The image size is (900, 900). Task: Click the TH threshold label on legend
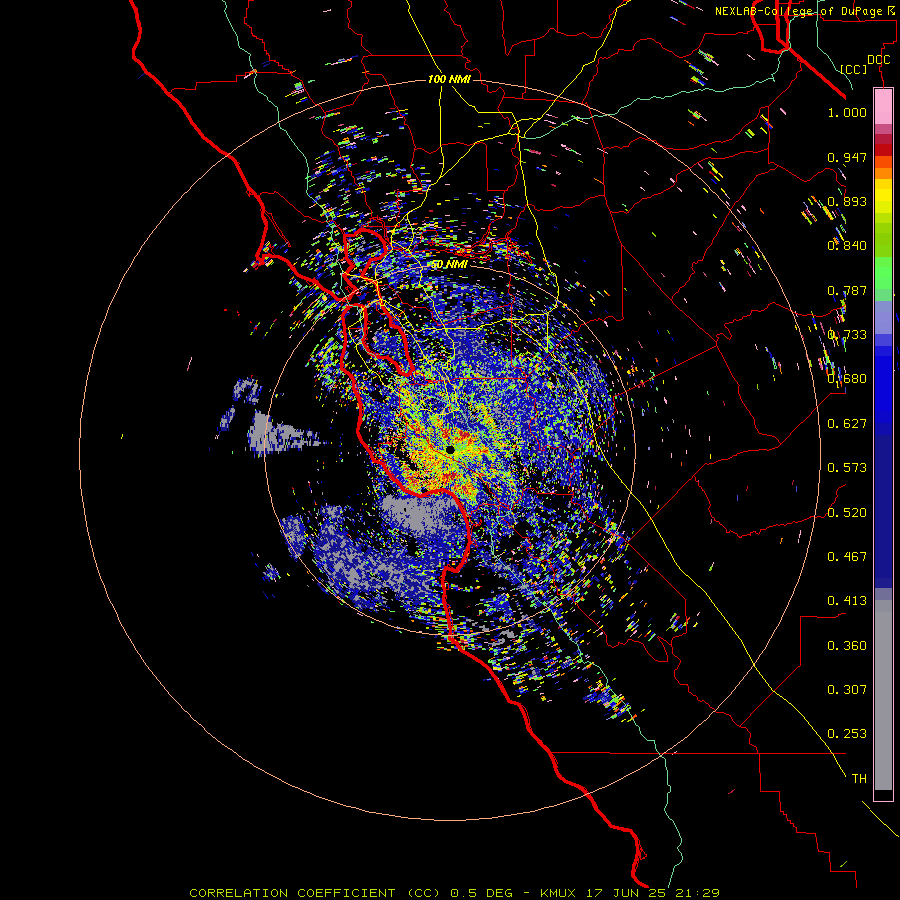tap(859, 779)
